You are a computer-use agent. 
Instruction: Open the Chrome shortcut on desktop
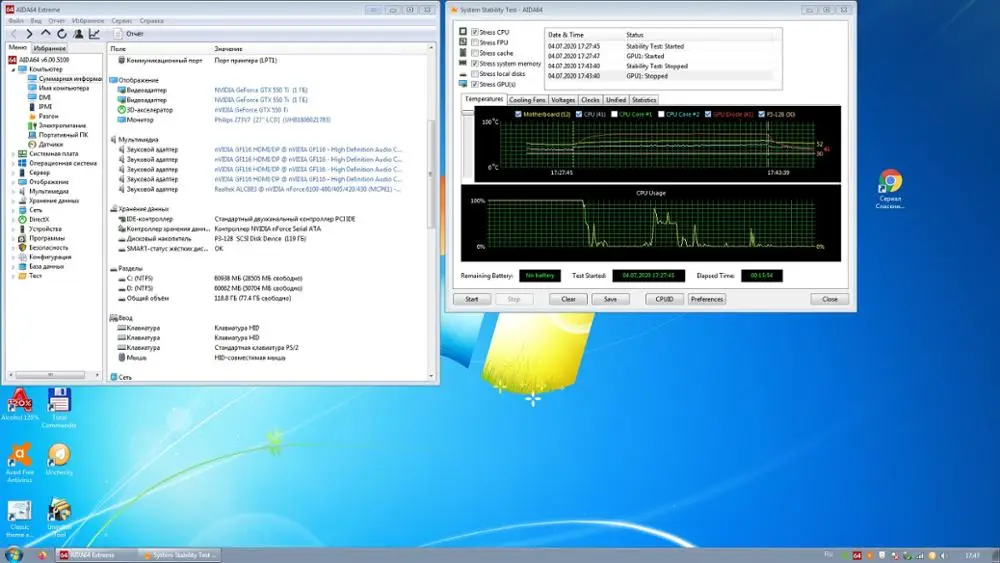(890, 189)
